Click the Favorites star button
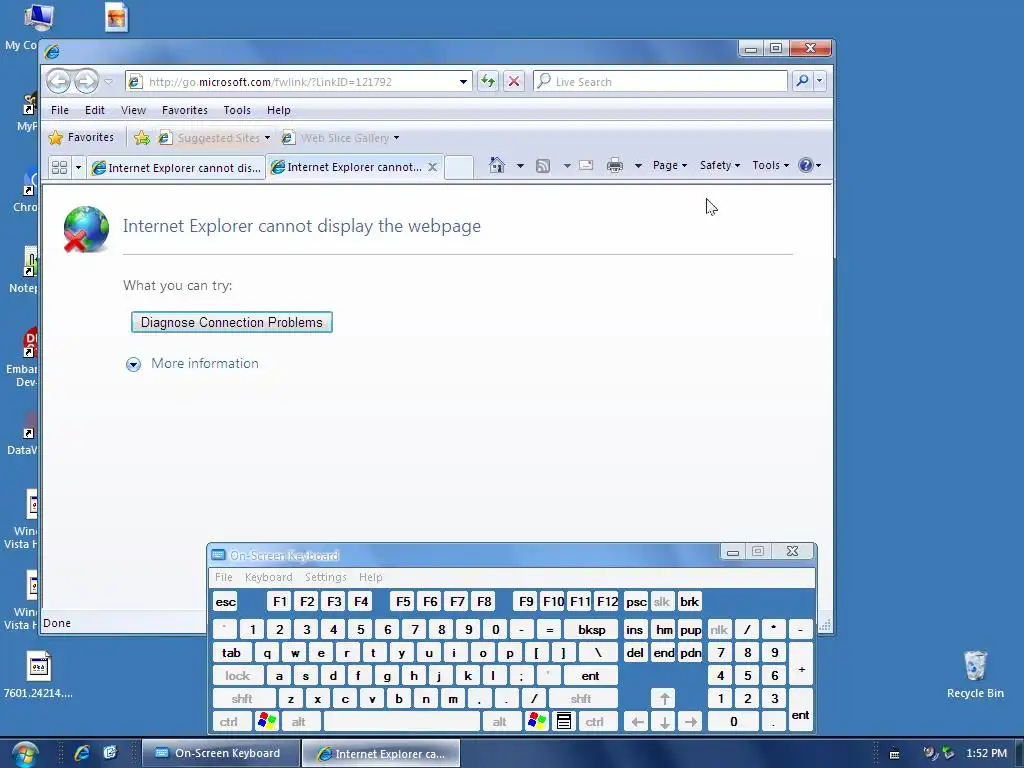Image resolution: width=1024 pixels, height=768 pixels. pos(82,137)
